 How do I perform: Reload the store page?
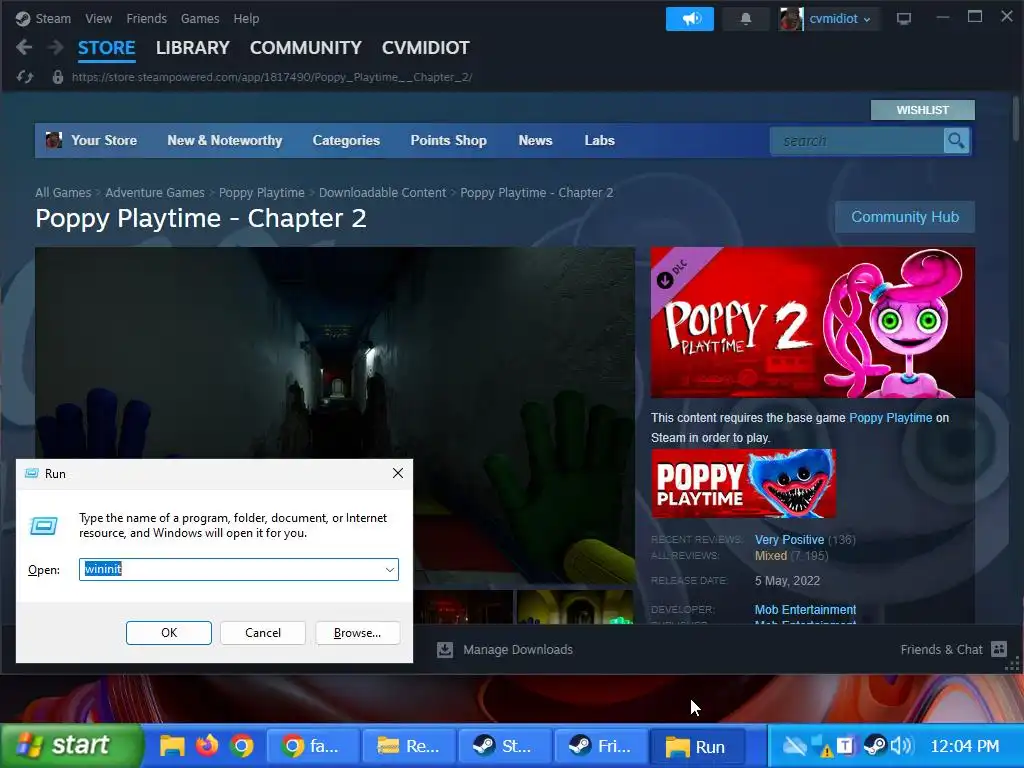point(25,77)
